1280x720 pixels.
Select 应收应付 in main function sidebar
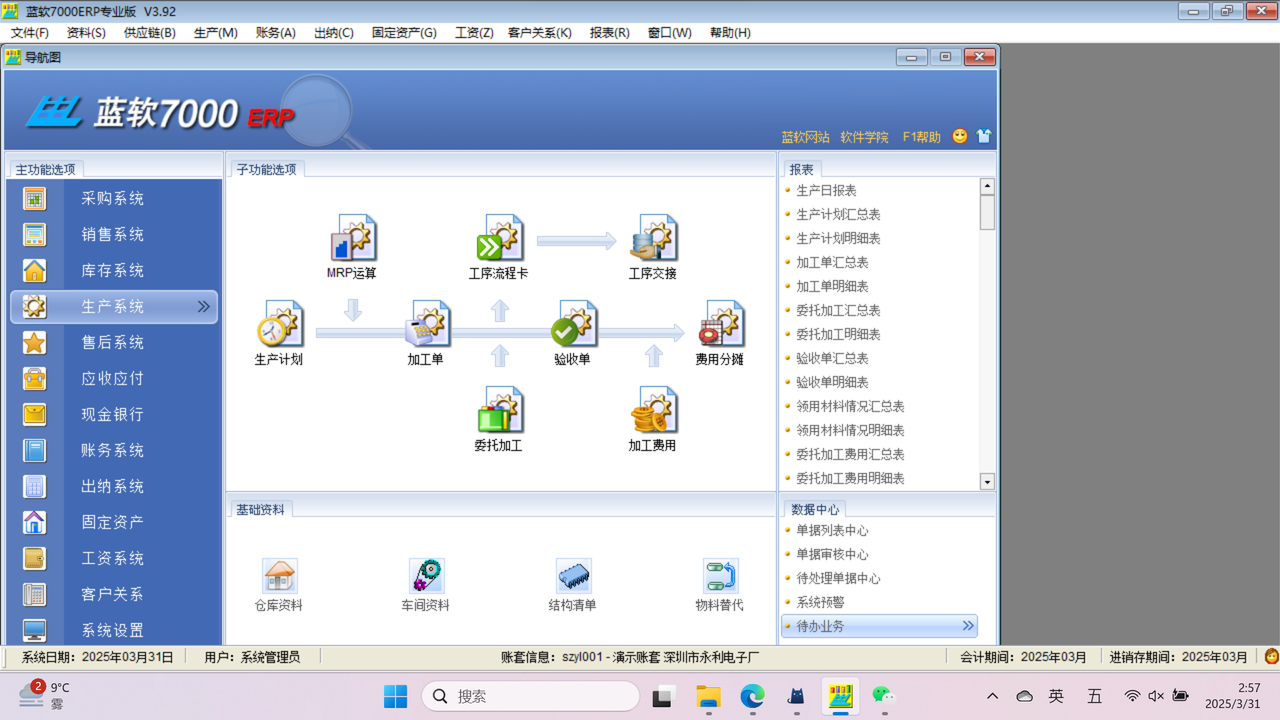point(114,379)
